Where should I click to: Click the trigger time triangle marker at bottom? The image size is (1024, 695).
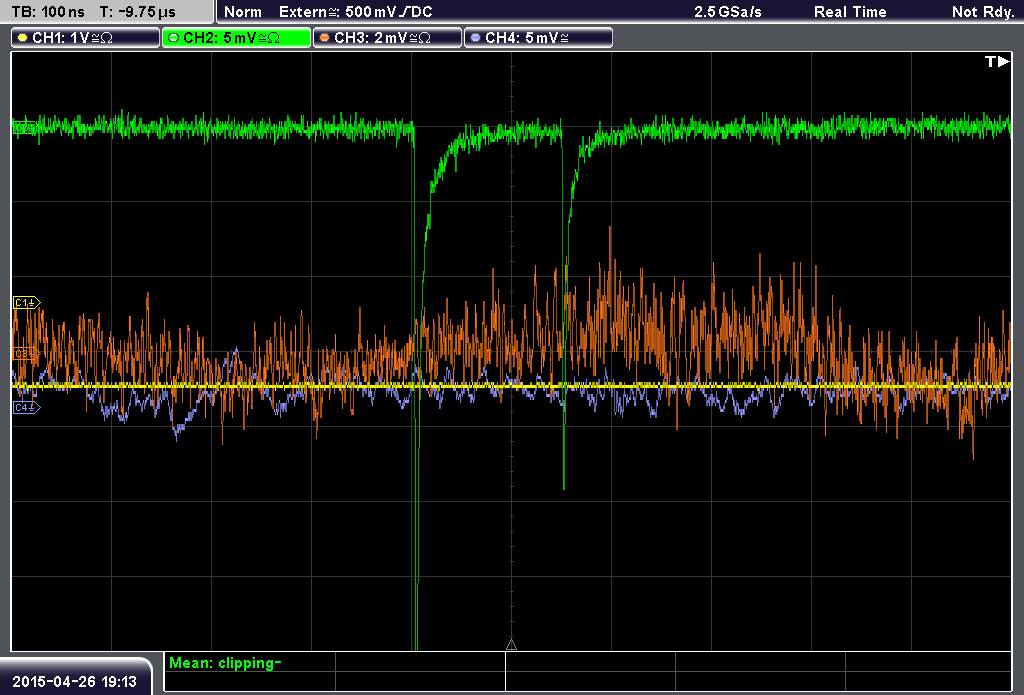click(x=511, y=645)
